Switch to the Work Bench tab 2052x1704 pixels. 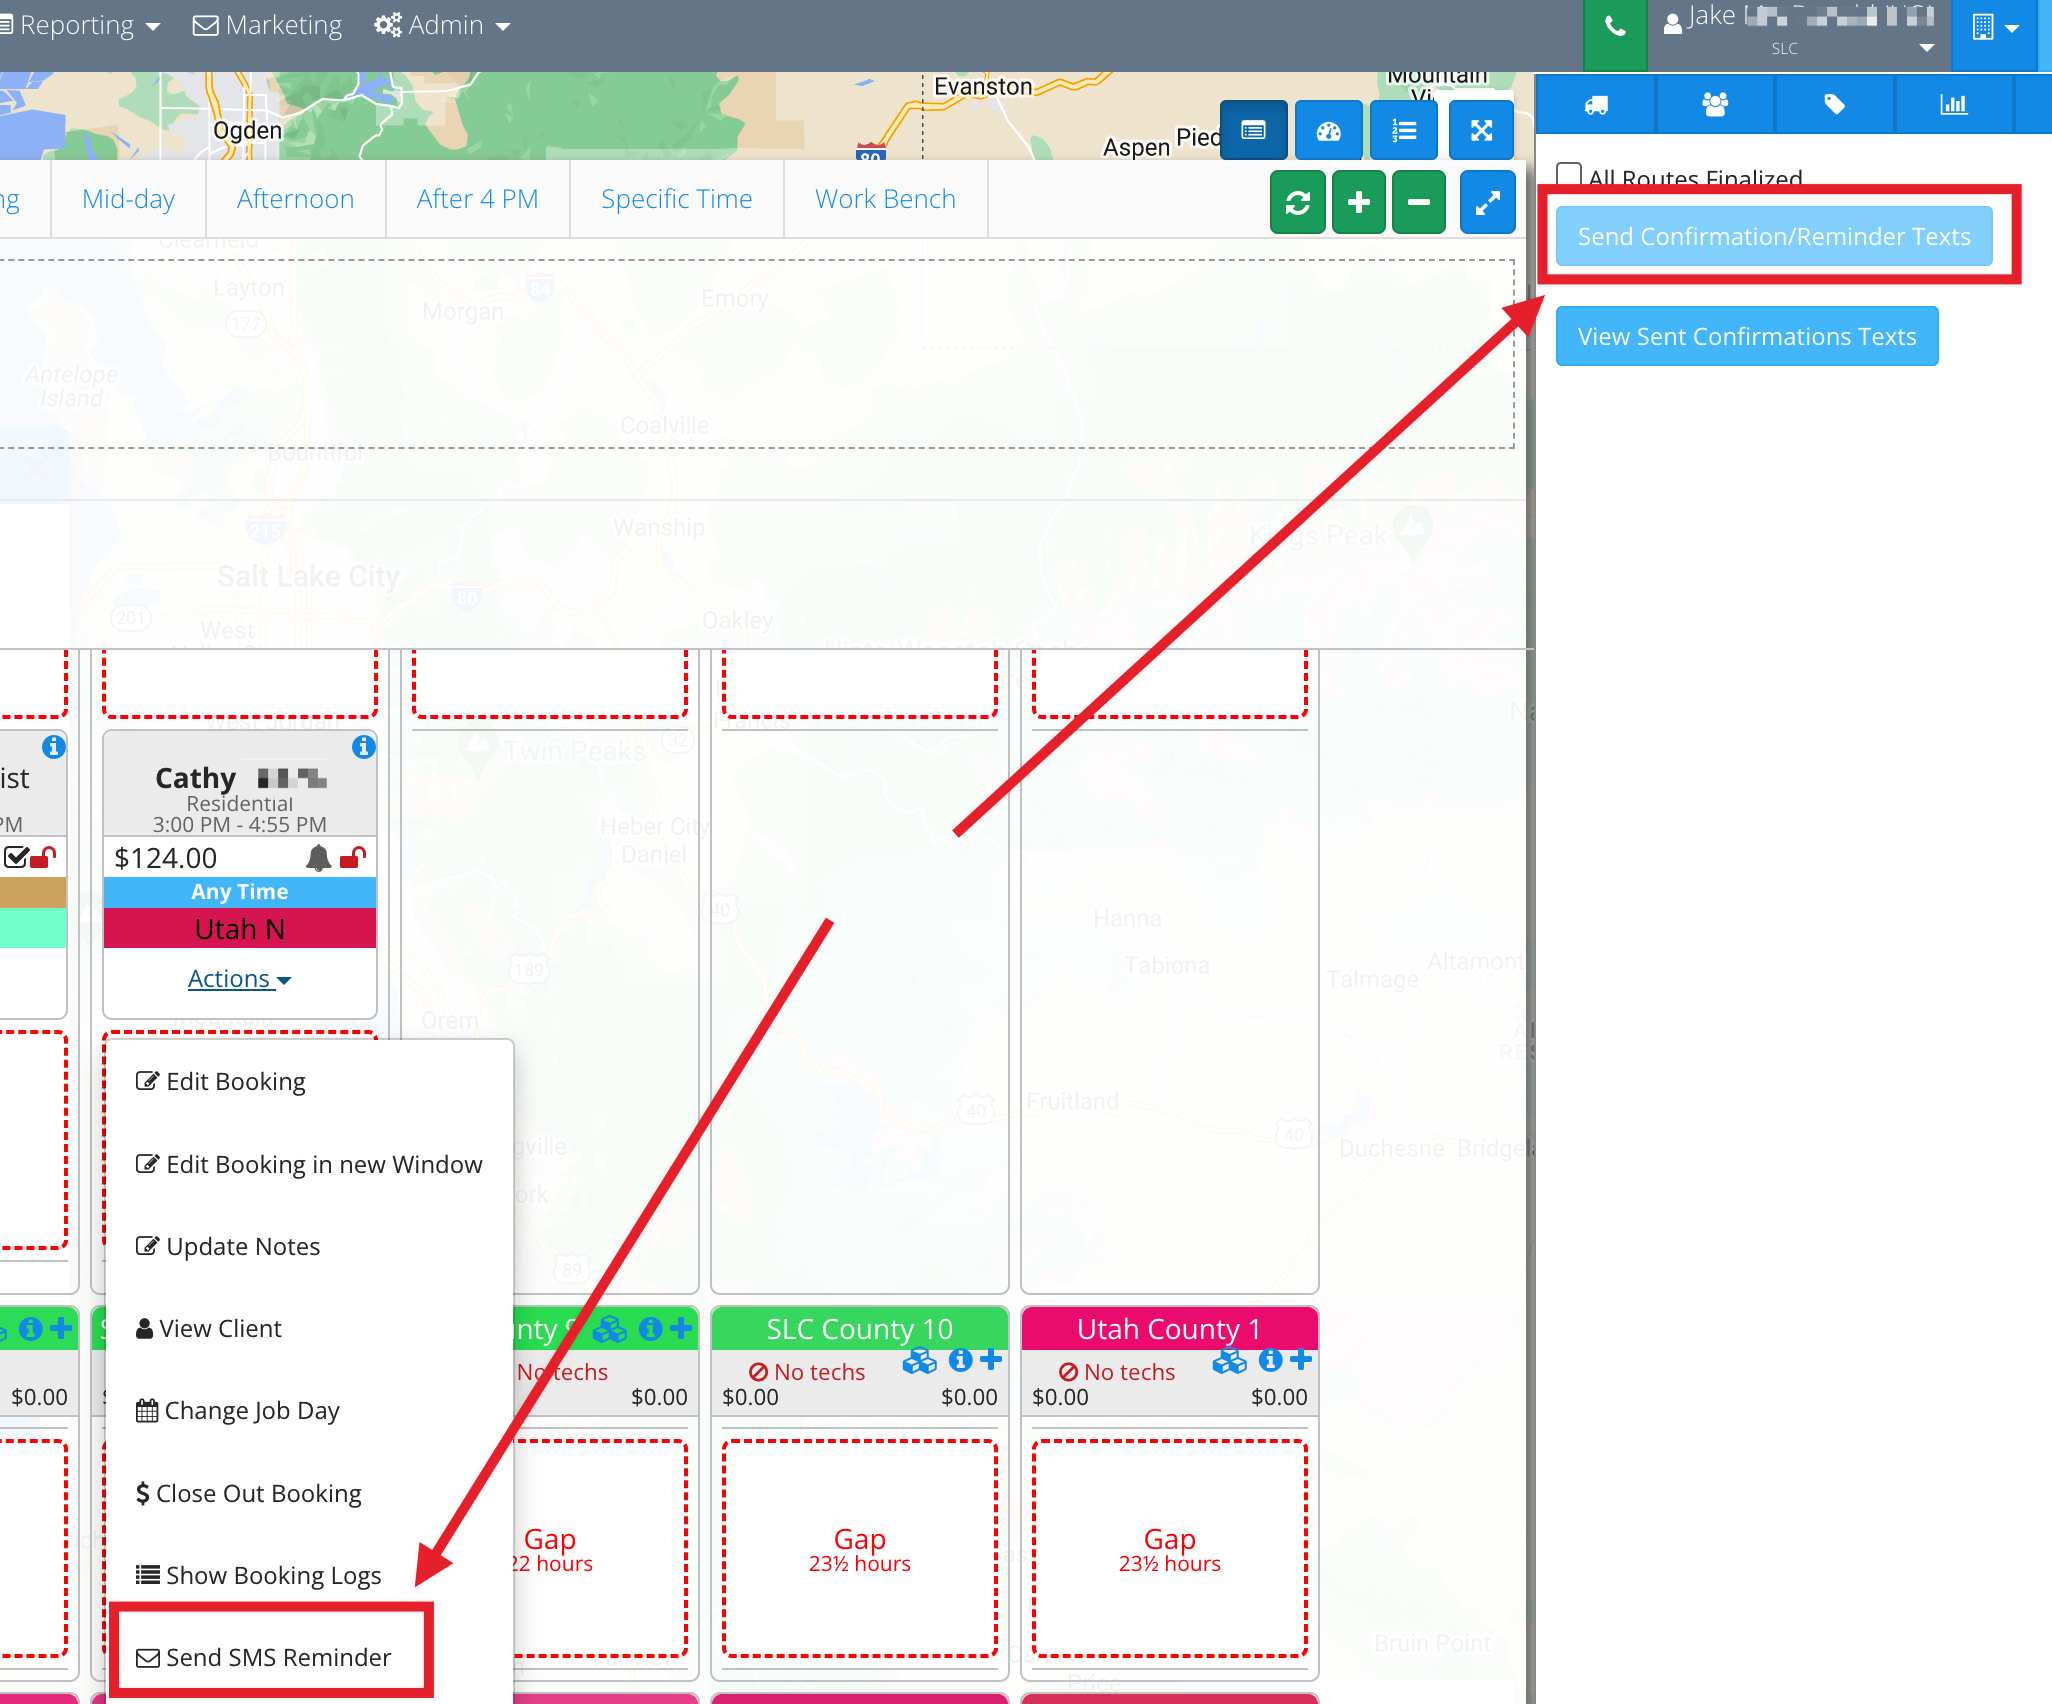885,199
